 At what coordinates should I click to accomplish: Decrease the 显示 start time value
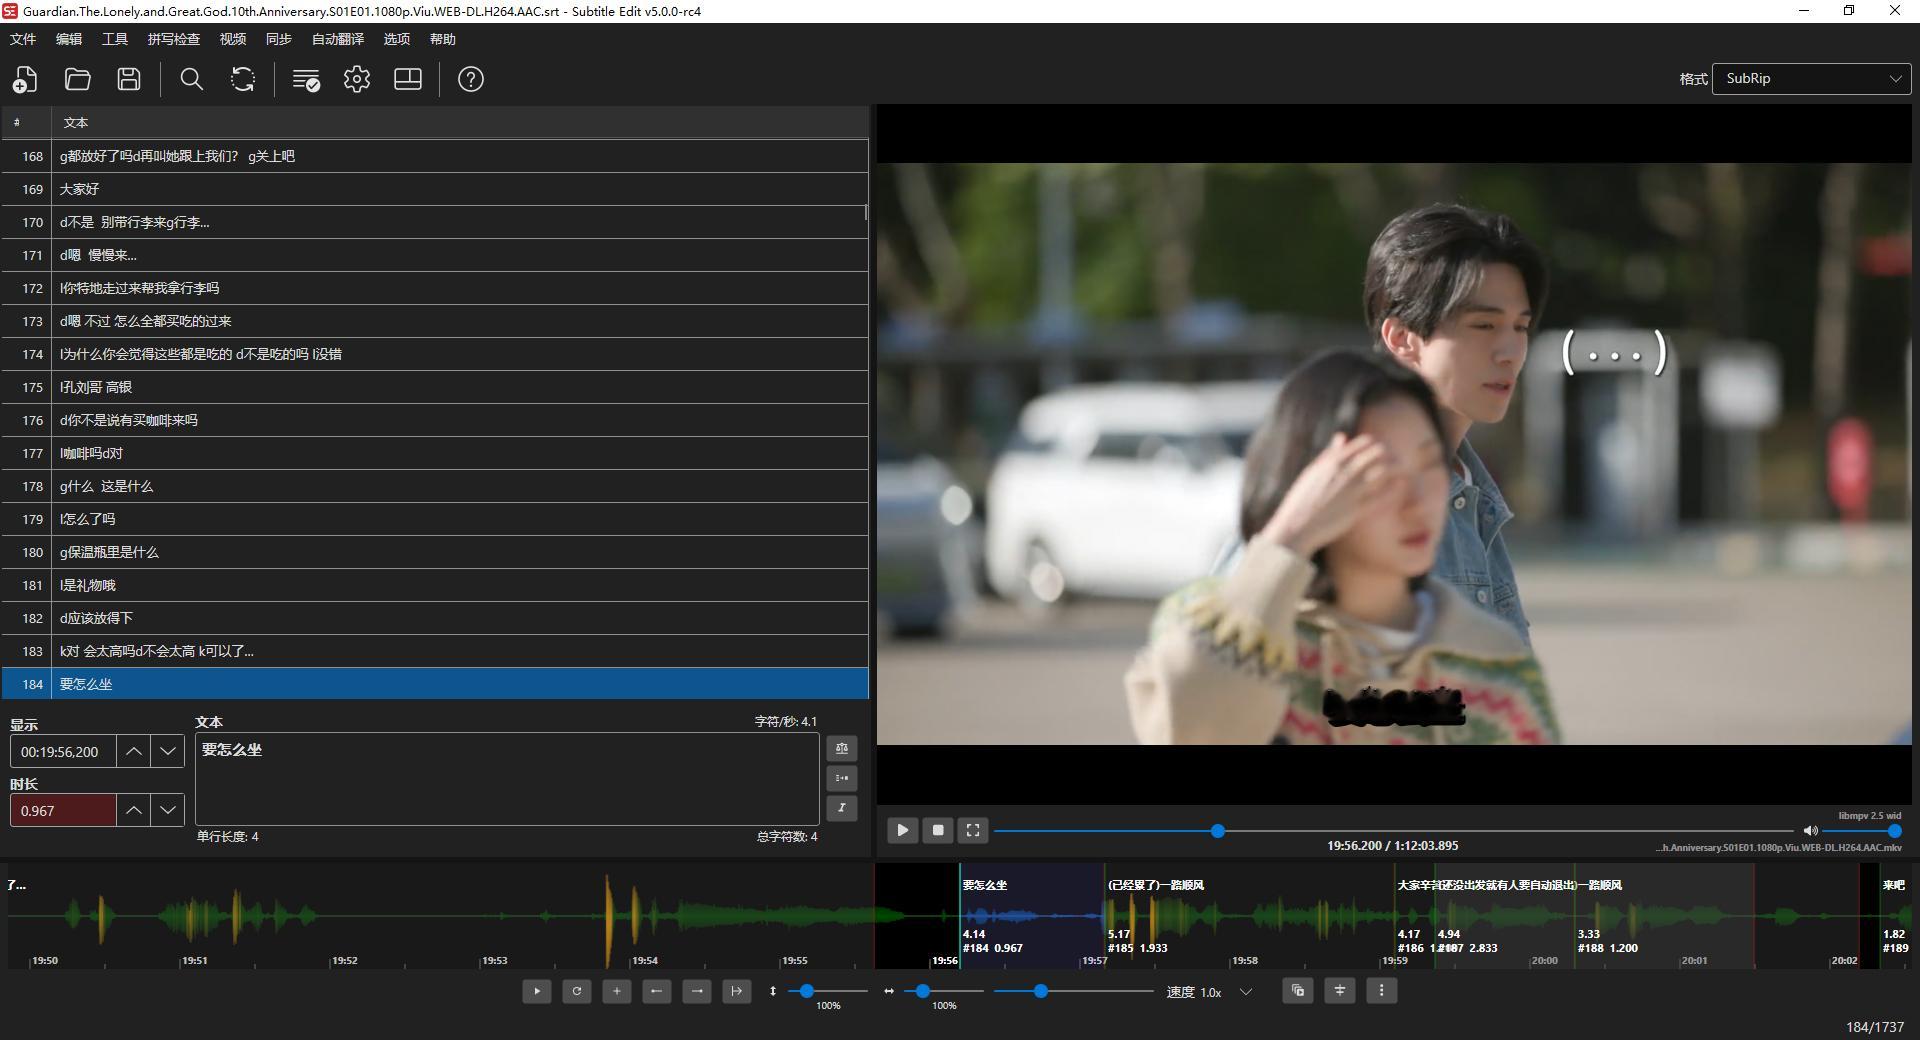[168, 752]
